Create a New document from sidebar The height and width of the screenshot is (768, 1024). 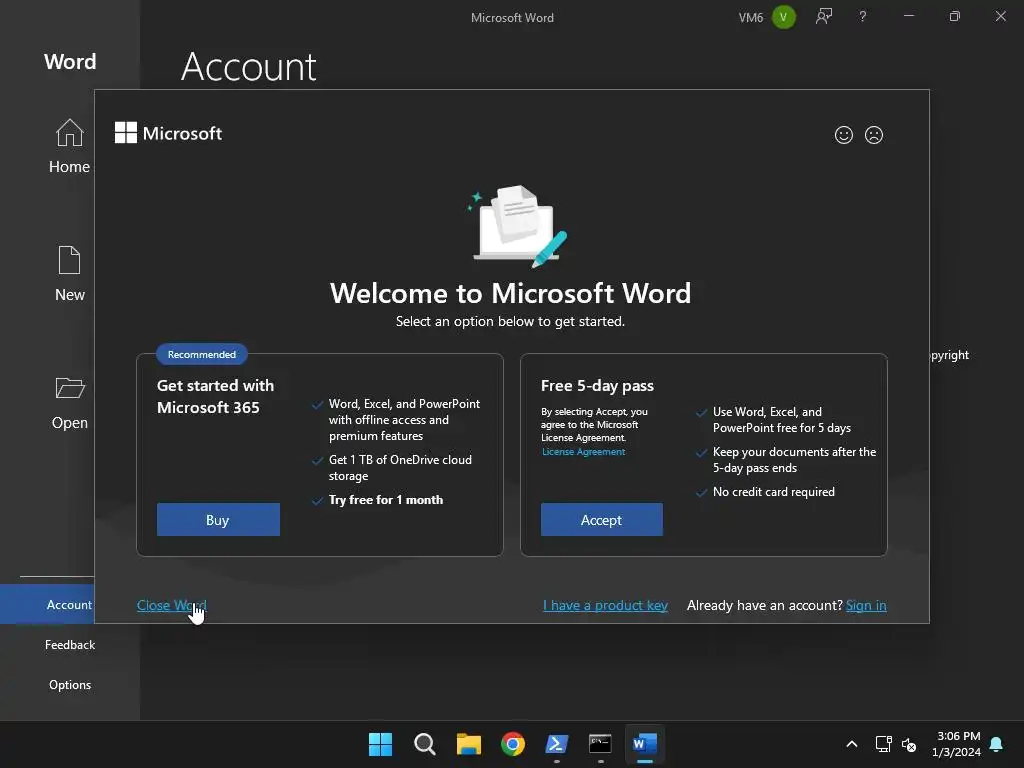69,274
